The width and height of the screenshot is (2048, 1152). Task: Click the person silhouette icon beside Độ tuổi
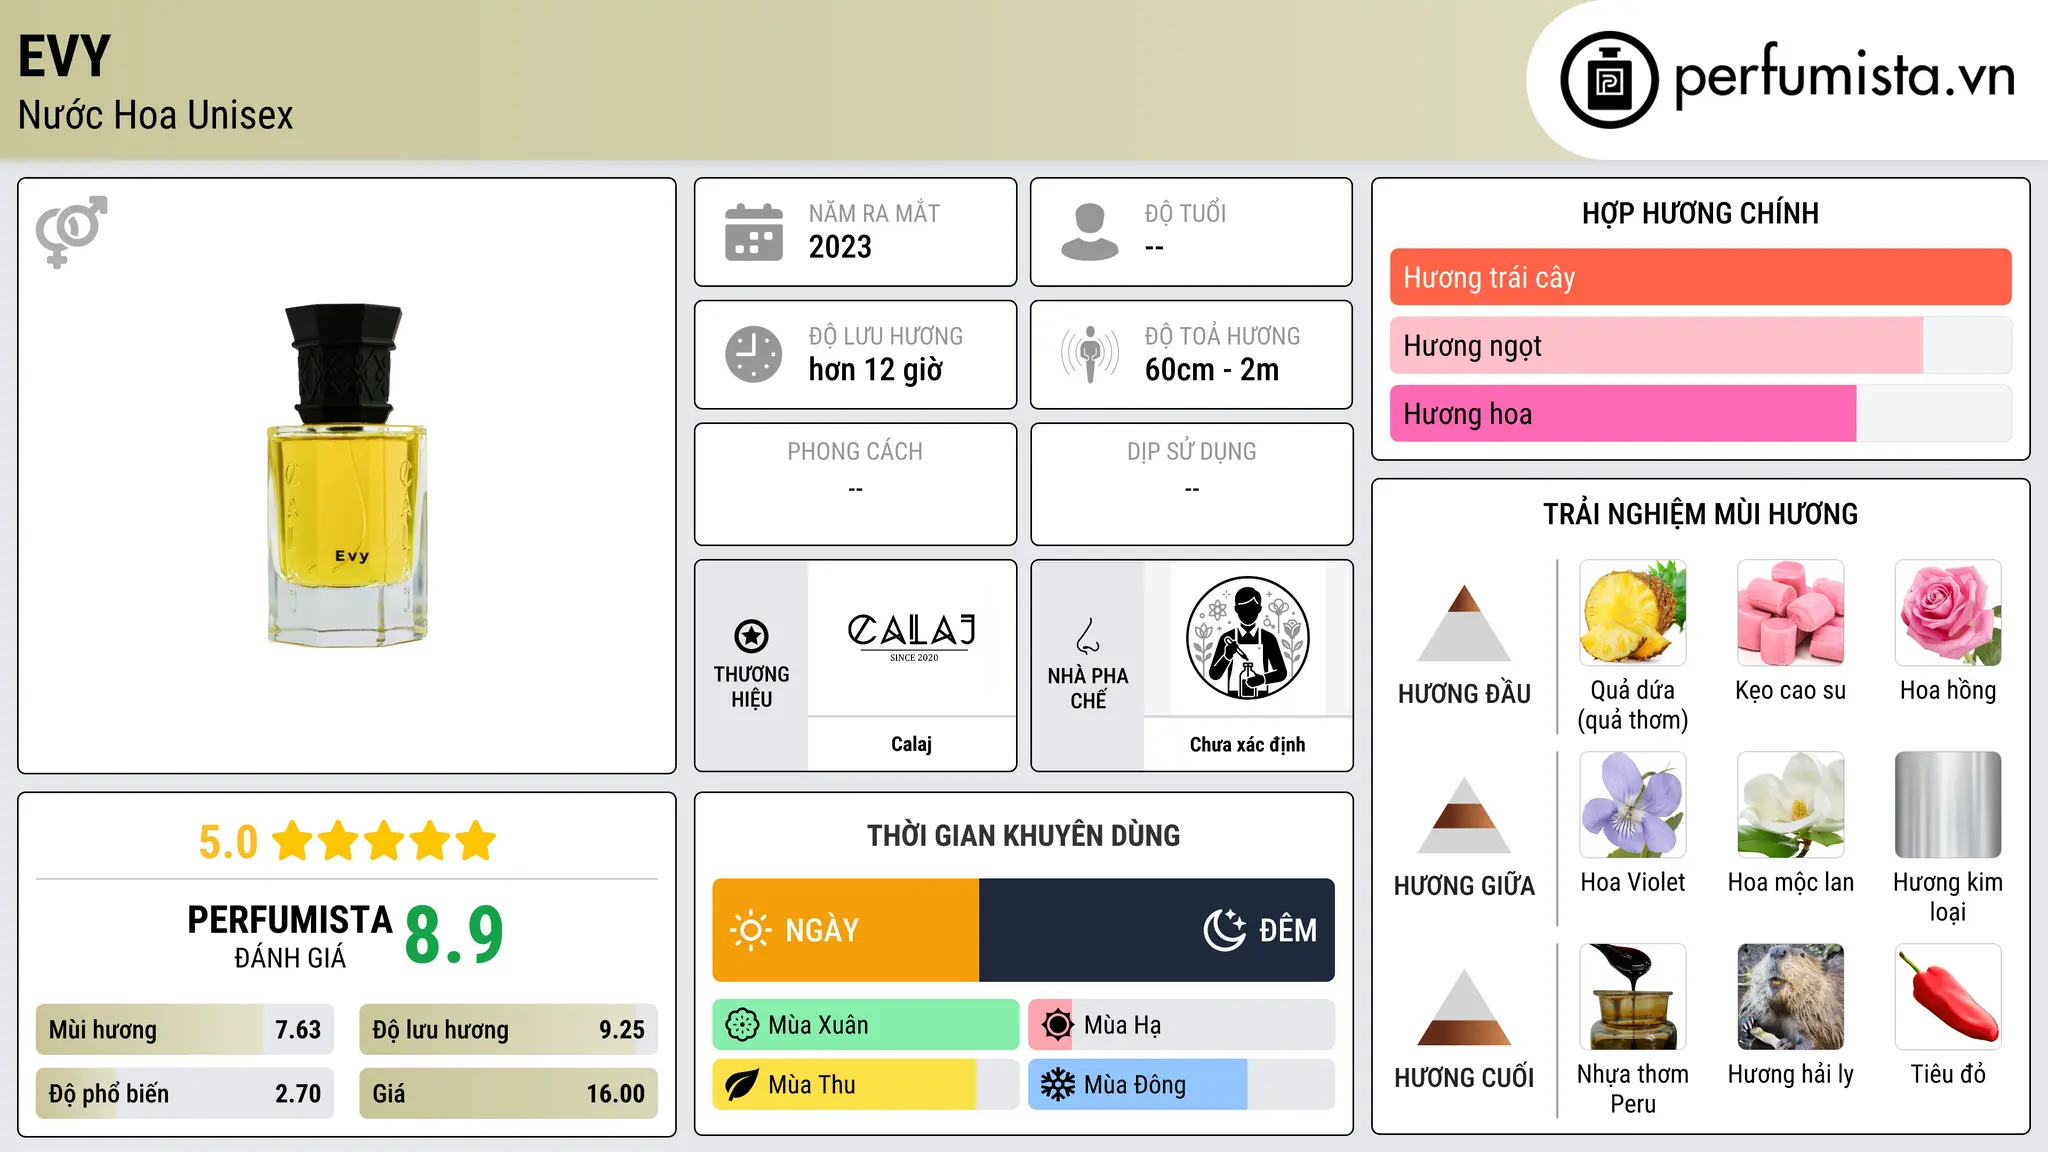pyautogui.click(x=1090, y=232)
